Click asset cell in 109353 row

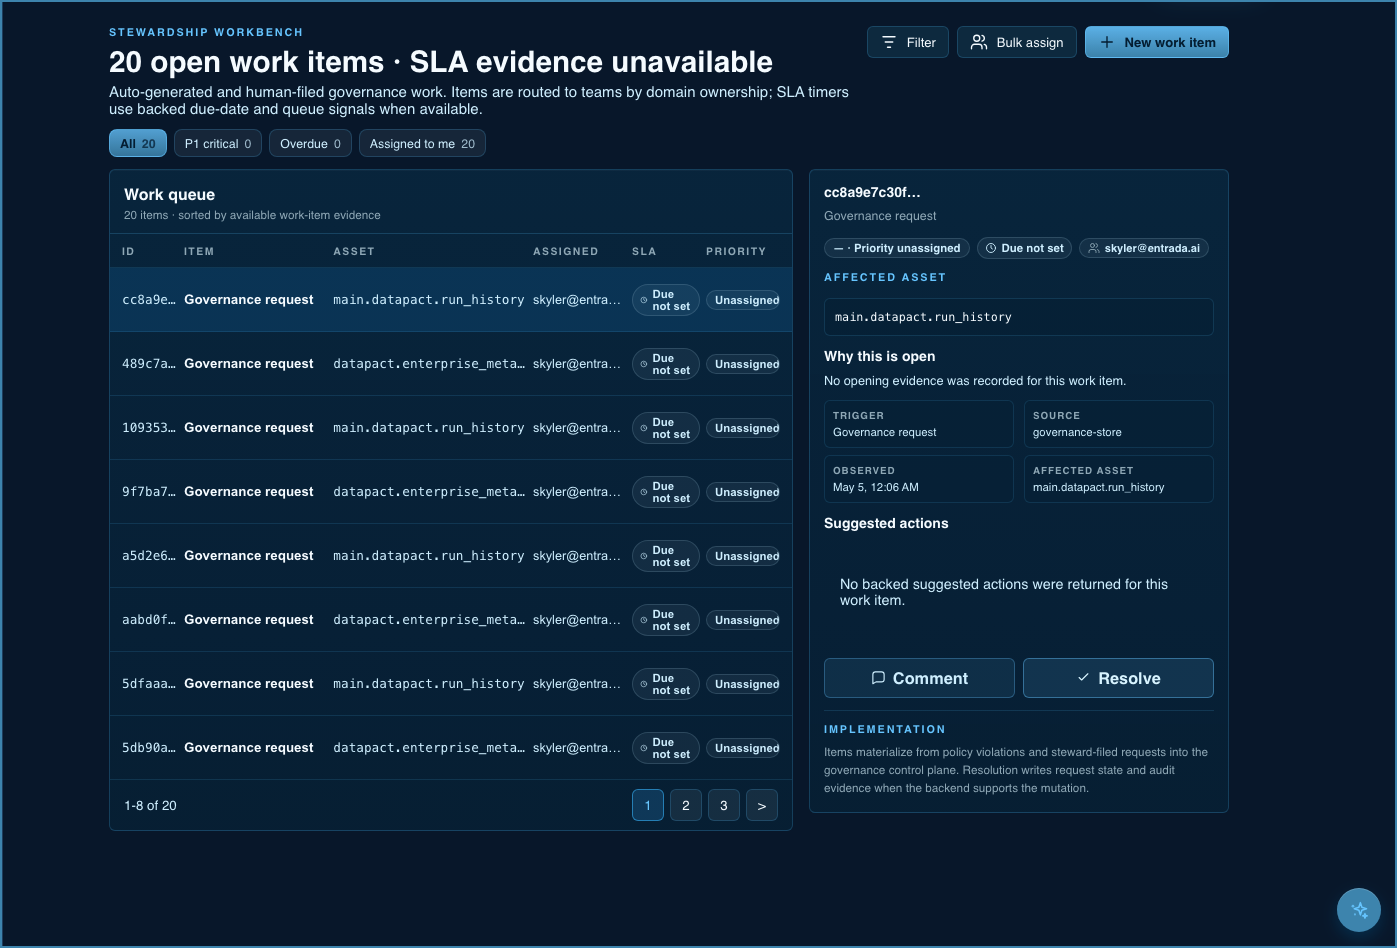[x=429, y=428]
